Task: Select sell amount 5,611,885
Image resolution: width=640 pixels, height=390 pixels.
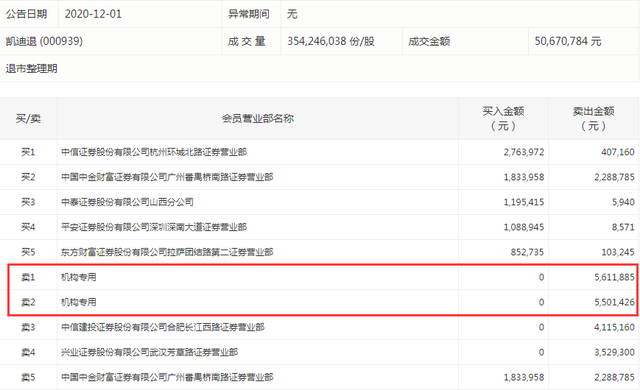Action: point(614,277)
